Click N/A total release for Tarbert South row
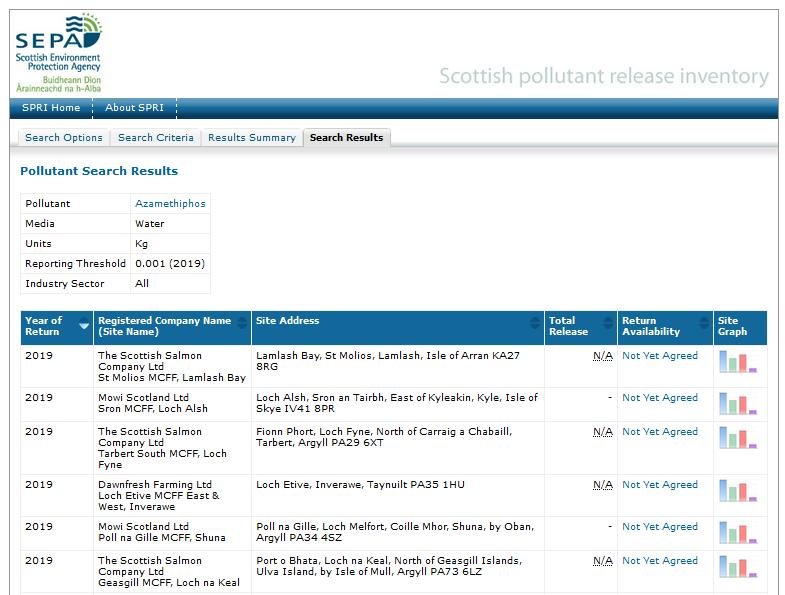The image size is (785, 595). (603, 432)
